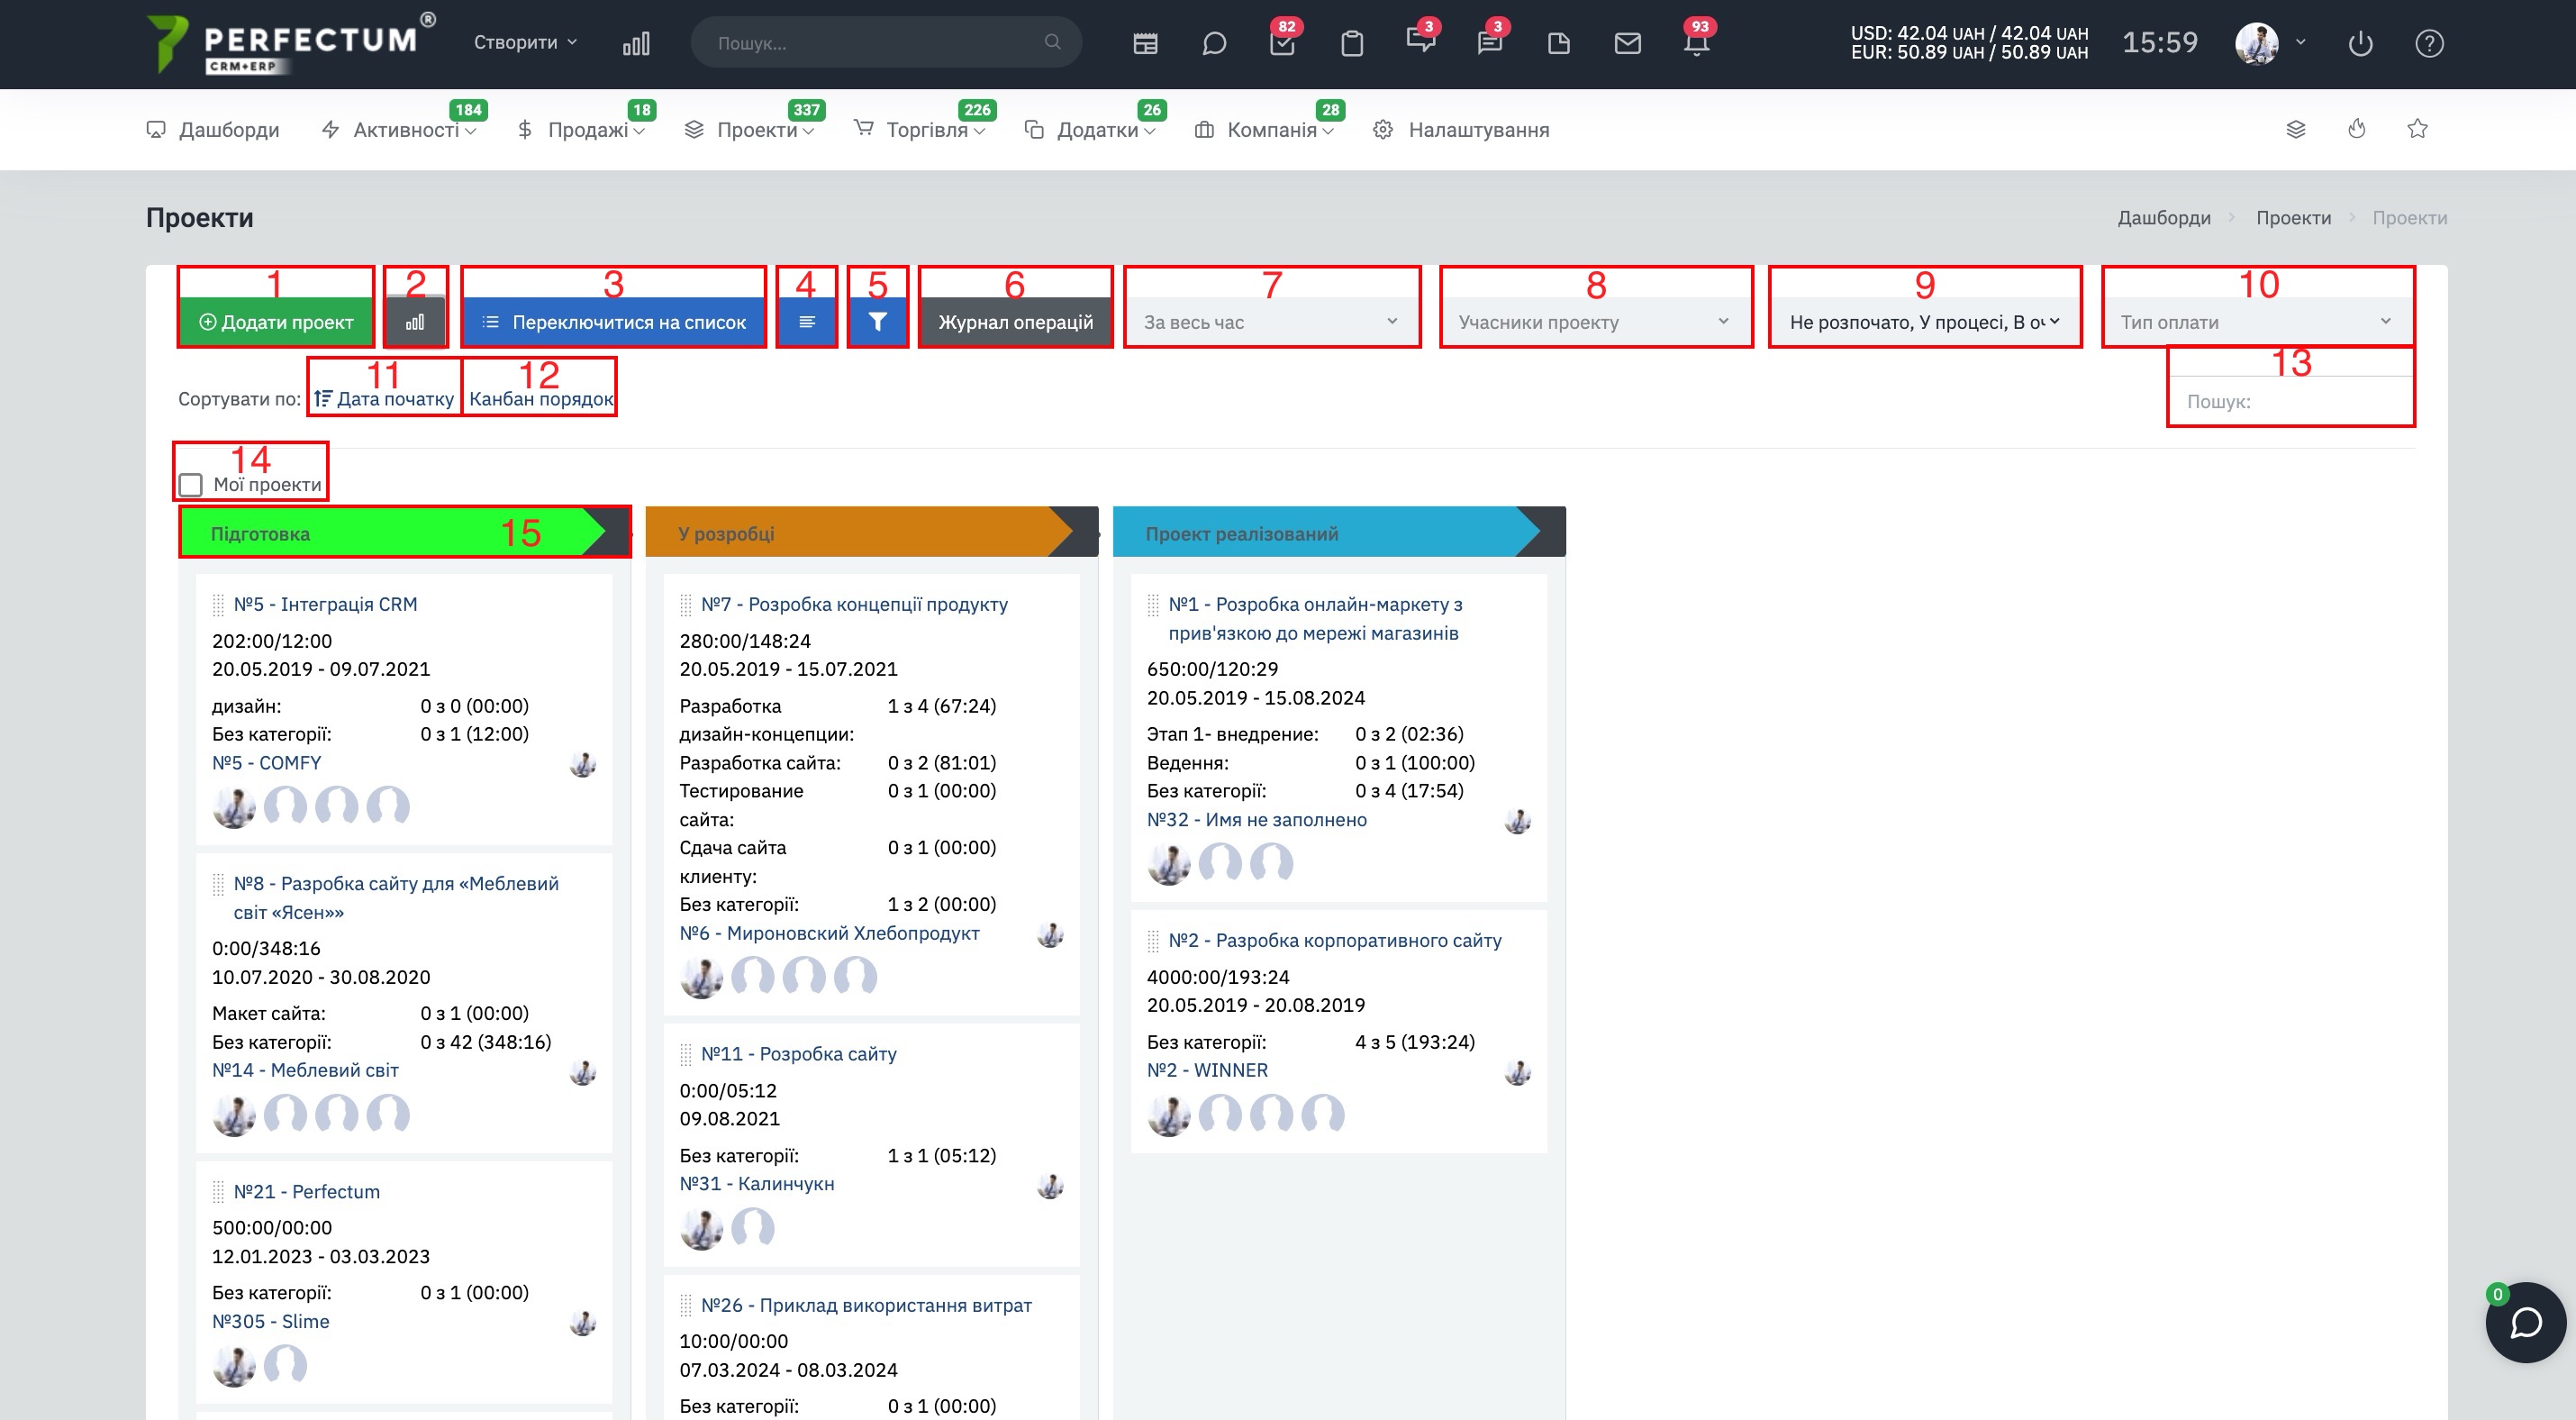Image resolution: width=2576 pixels, height=1420 pixels.
Task: Open the mail envelope icon
Action: tap(1627, 43)
